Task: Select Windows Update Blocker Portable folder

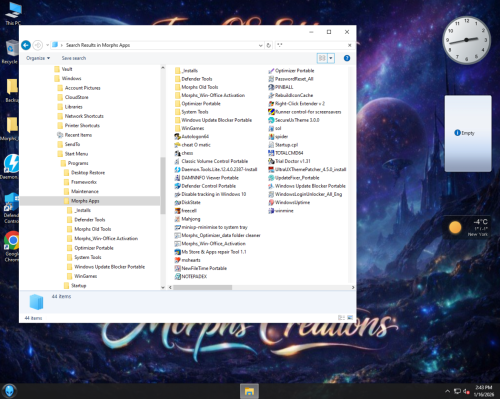Action: (213, 120)
